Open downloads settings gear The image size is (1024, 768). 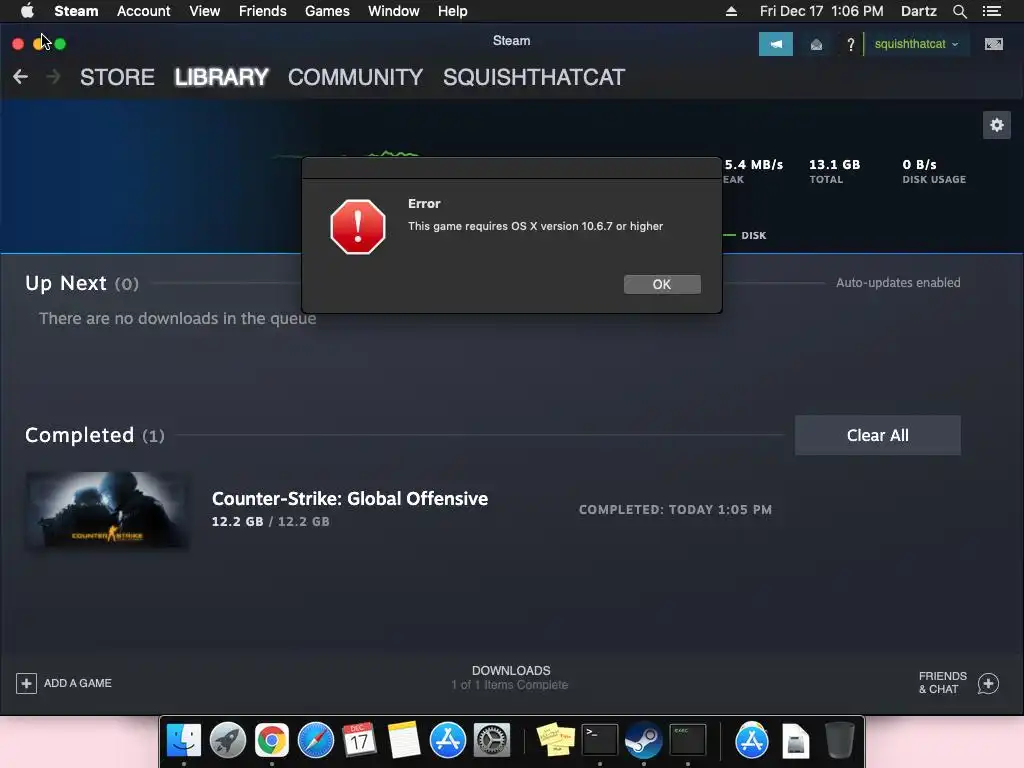coord(996,125)
